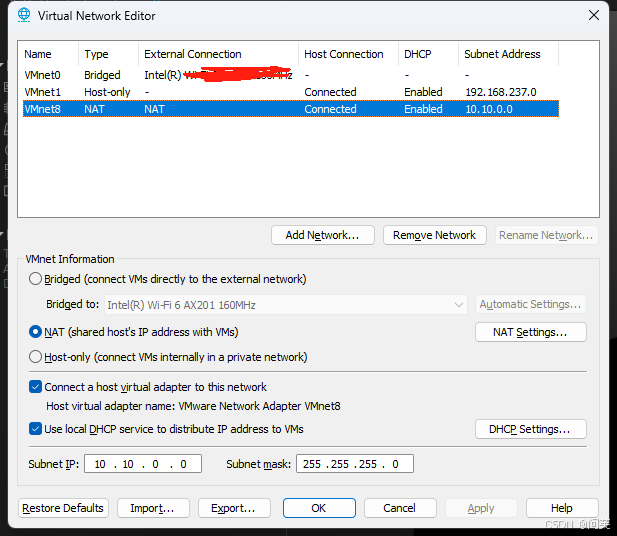
Task: Click Restore Defaults button
Action: 63,508
